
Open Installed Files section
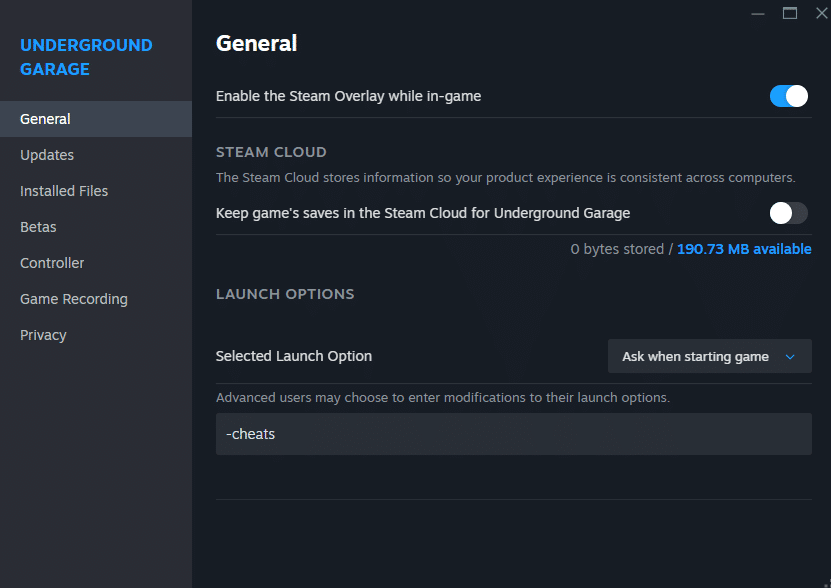click(95, 191)
